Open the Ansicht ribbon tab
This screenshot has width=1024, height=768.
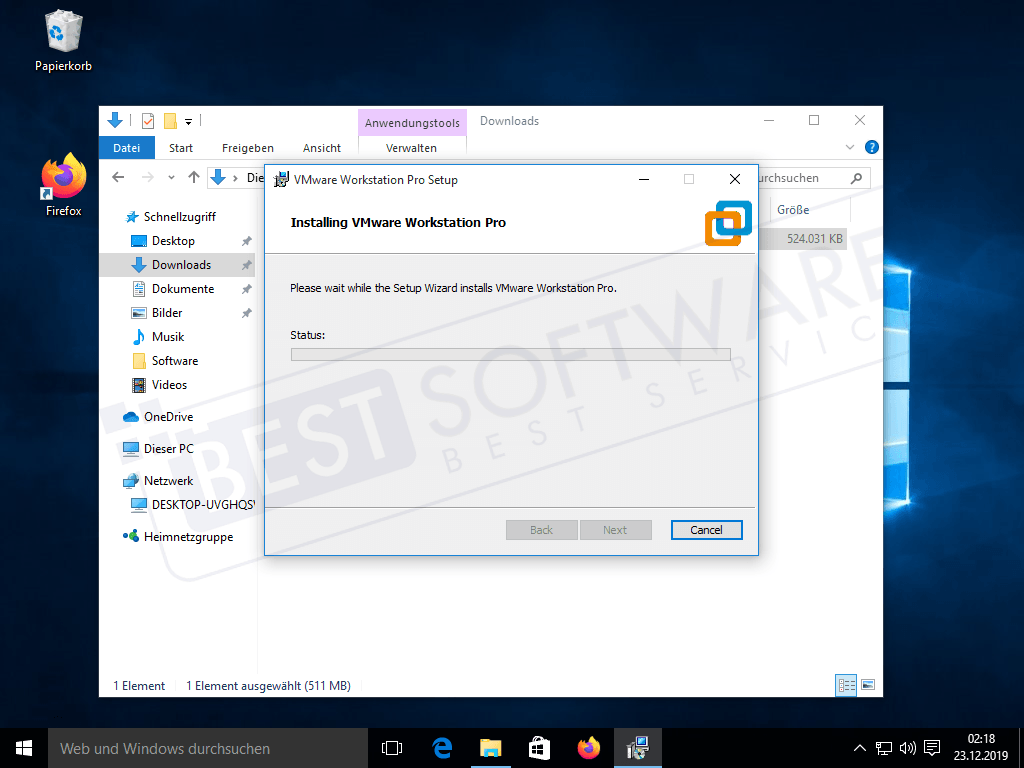point(322,147)
